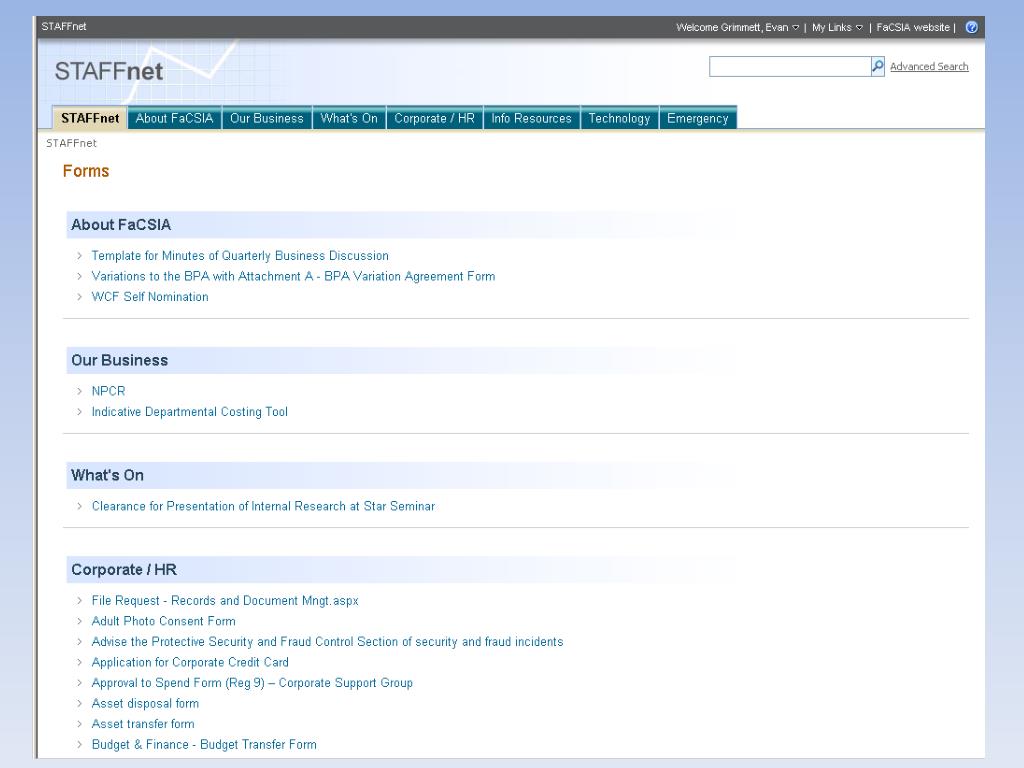The image size is (1024, 768).
Task: Open the Advanced Search link
Action: click(929, 67)
